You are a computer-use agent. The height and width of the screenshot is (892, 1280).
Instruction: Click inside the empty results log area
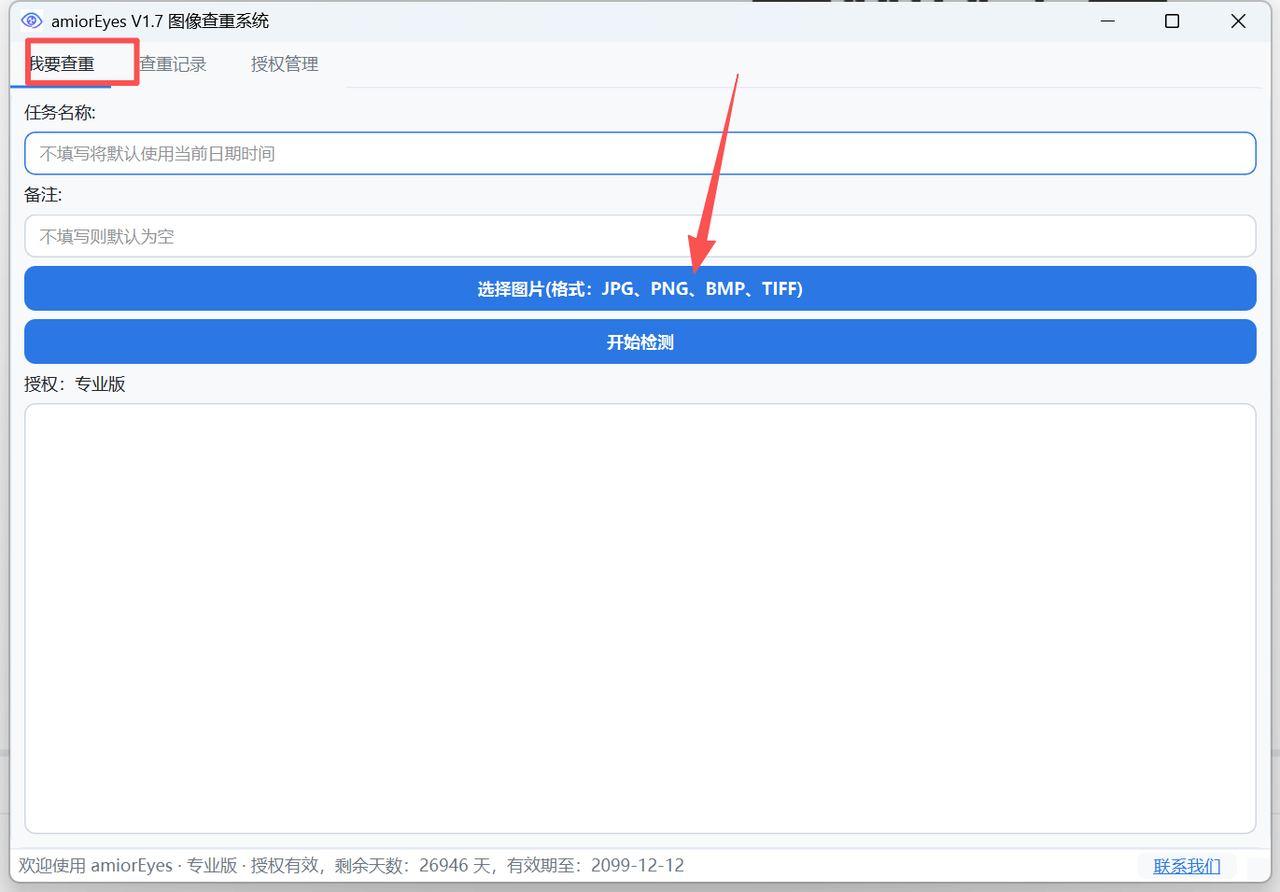(x=640, y=618)
